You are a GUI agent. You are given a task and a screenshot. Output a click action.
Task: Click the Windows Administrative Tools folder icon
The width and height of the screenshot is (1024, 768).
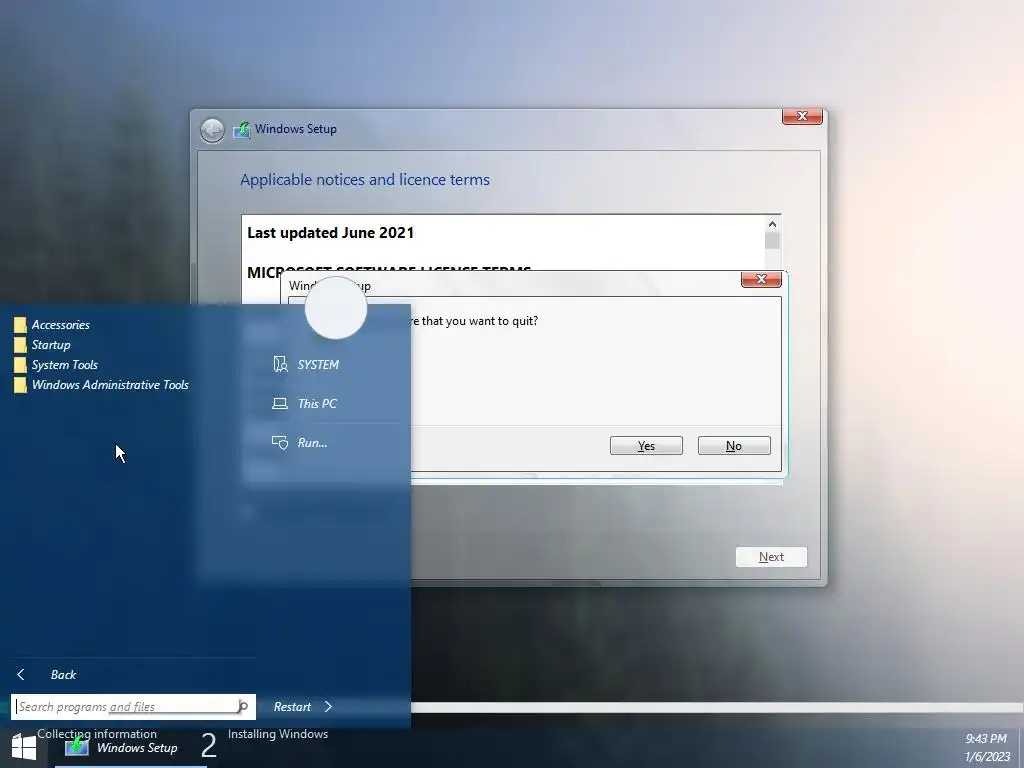(20, 385)
